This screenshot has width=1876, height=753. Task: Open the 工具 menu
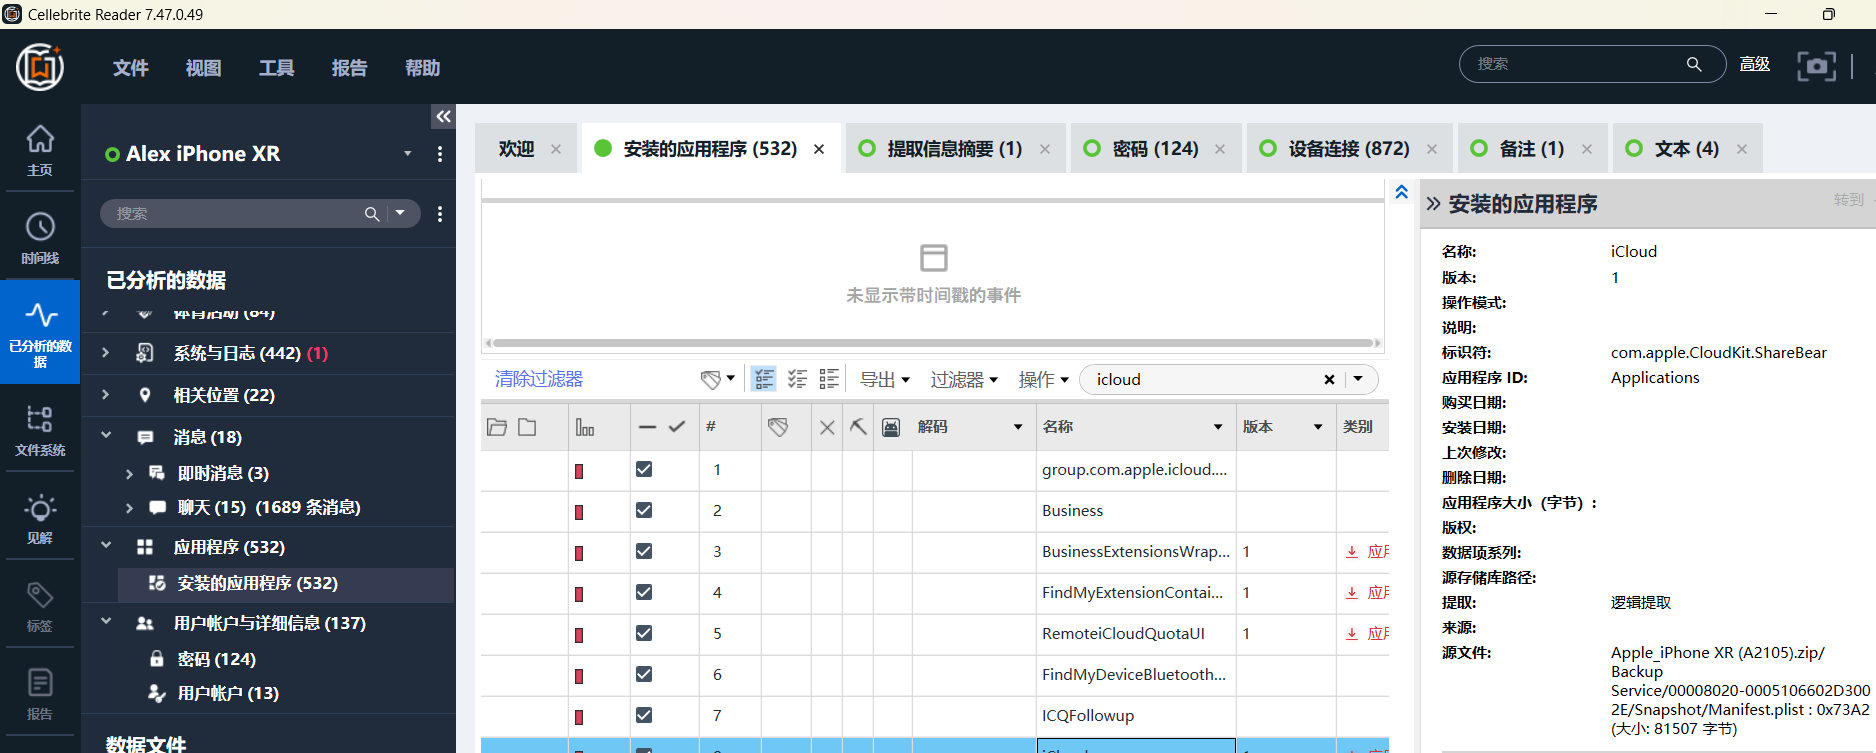click(277, 68)
